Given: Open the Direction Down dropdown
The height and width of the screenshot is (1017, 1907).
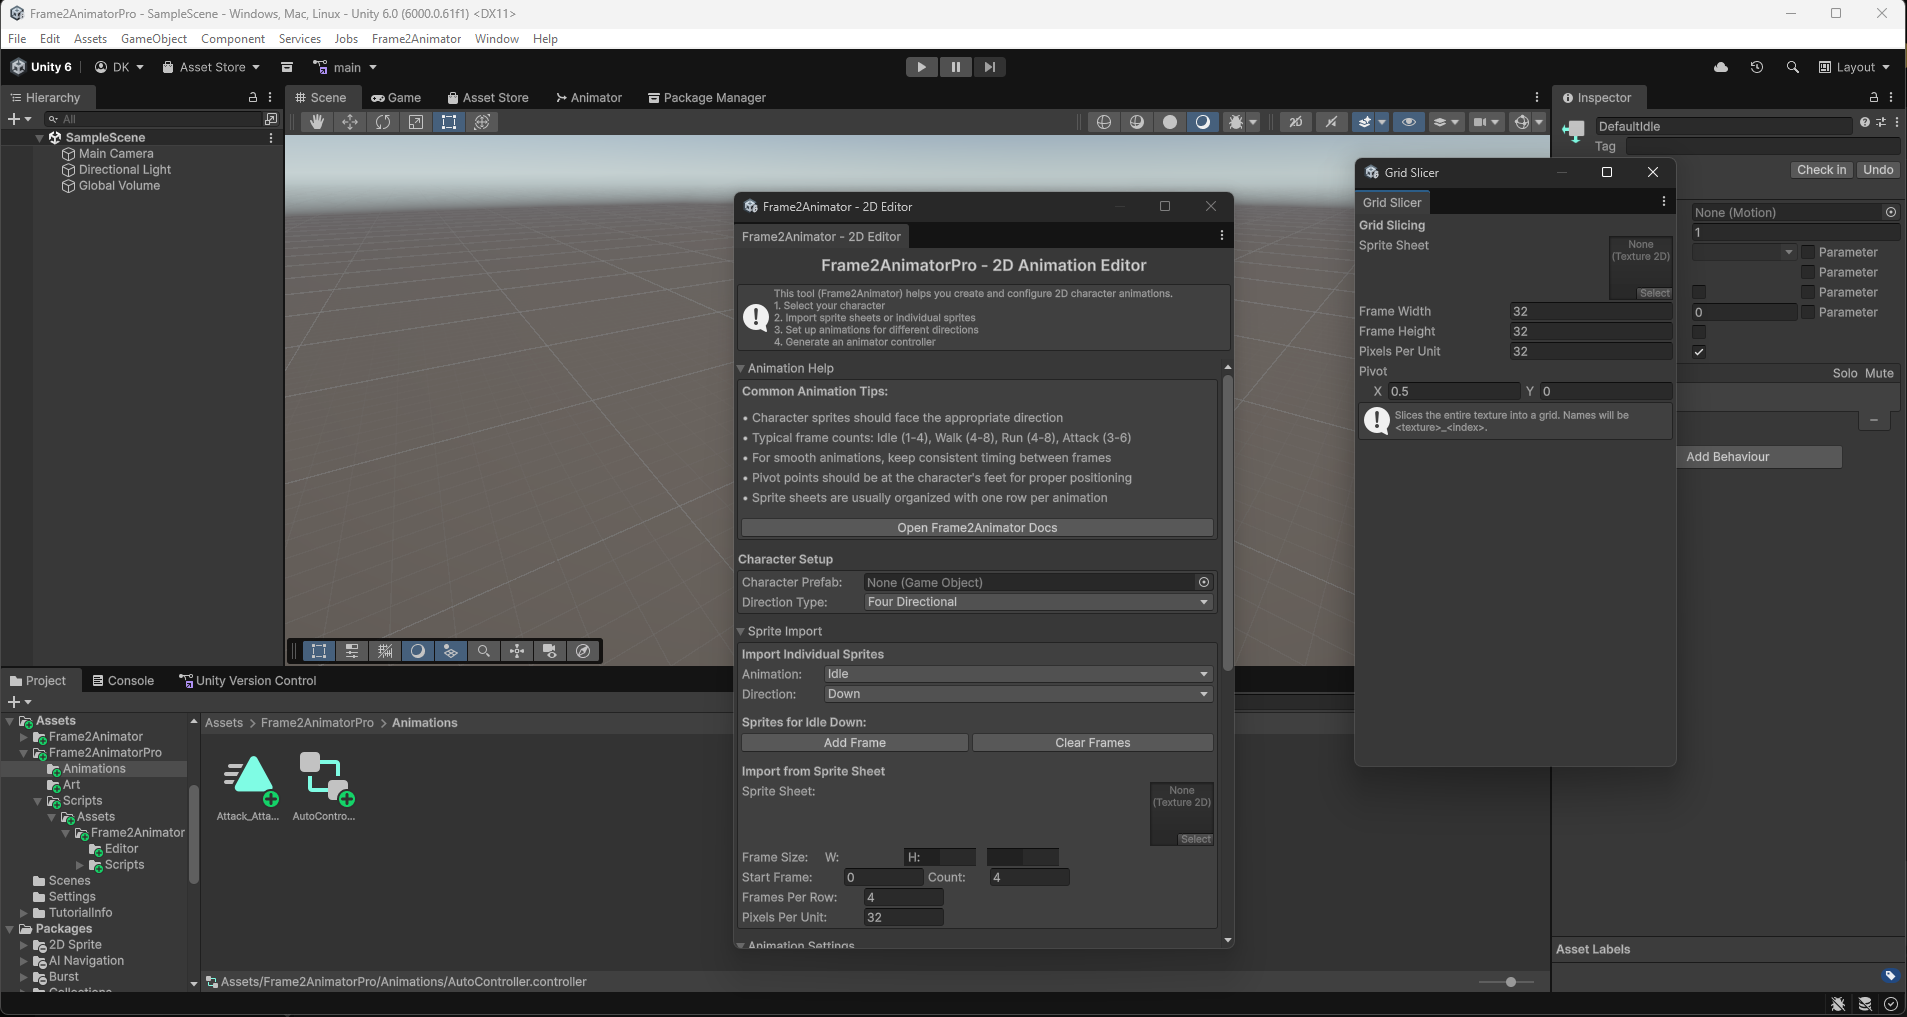Looking at the screenshot, I should click(1018, 694).
